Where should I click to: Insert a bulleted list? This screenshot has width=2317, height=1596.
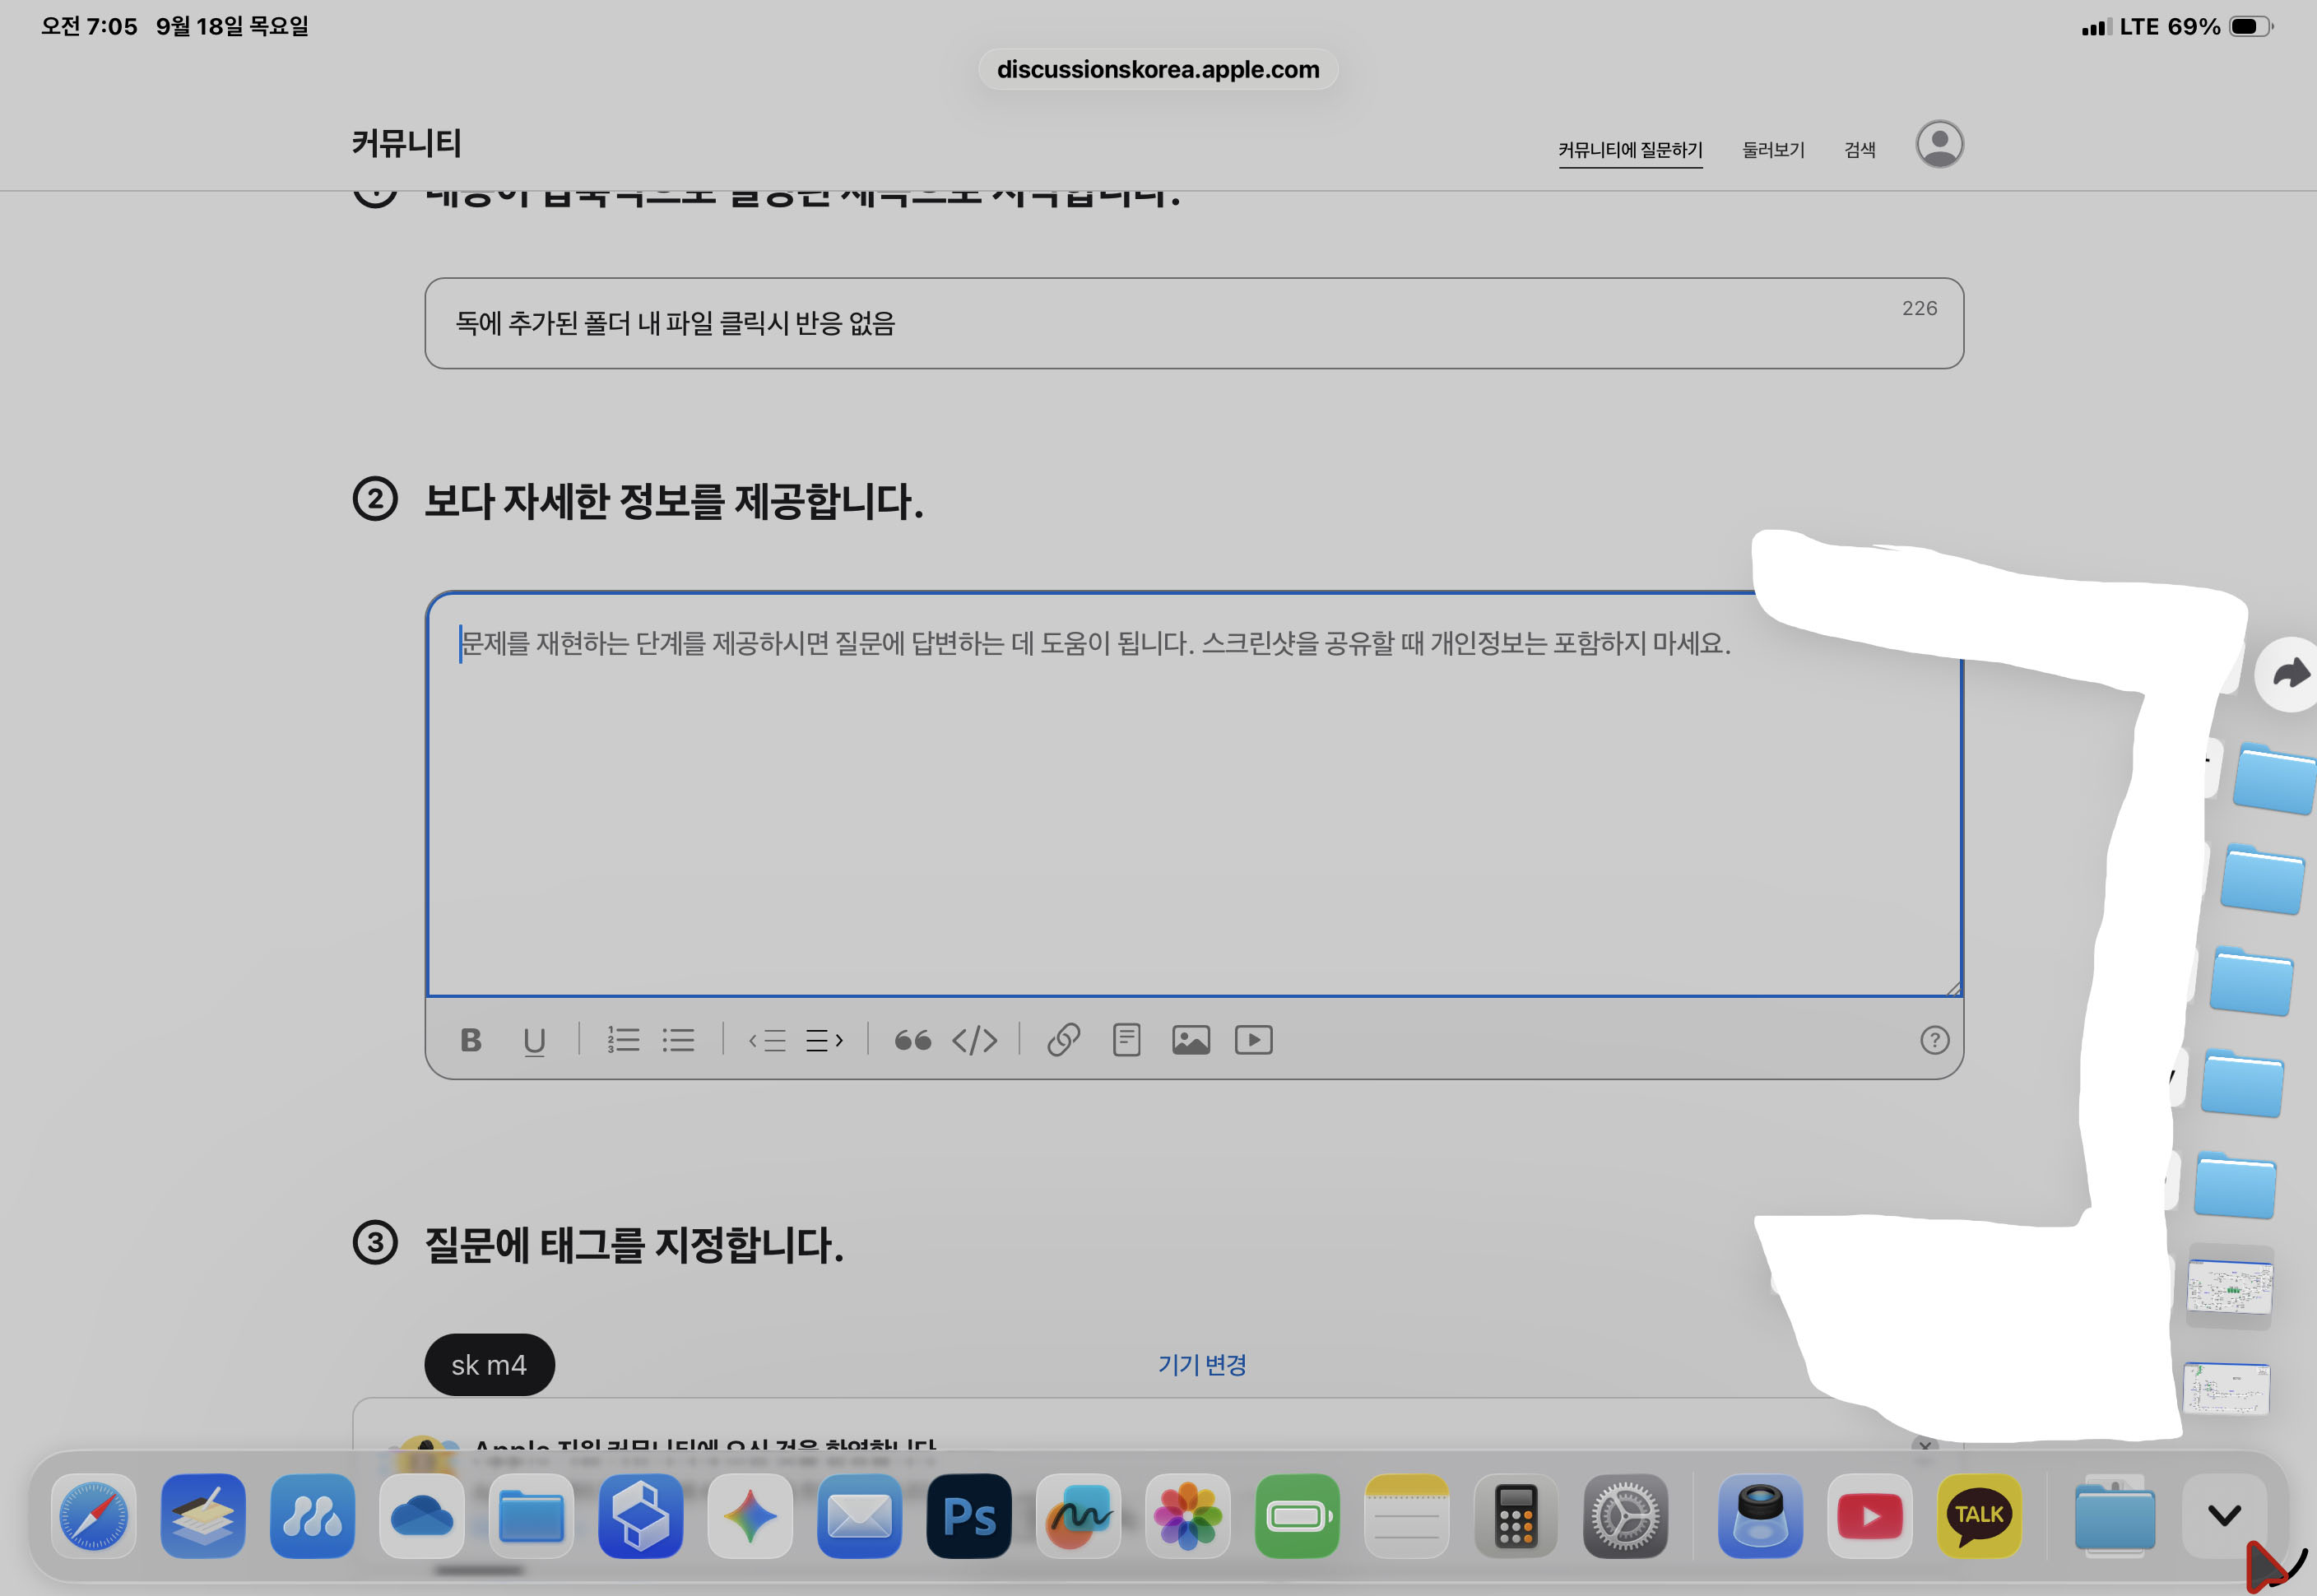[678, 1040]
